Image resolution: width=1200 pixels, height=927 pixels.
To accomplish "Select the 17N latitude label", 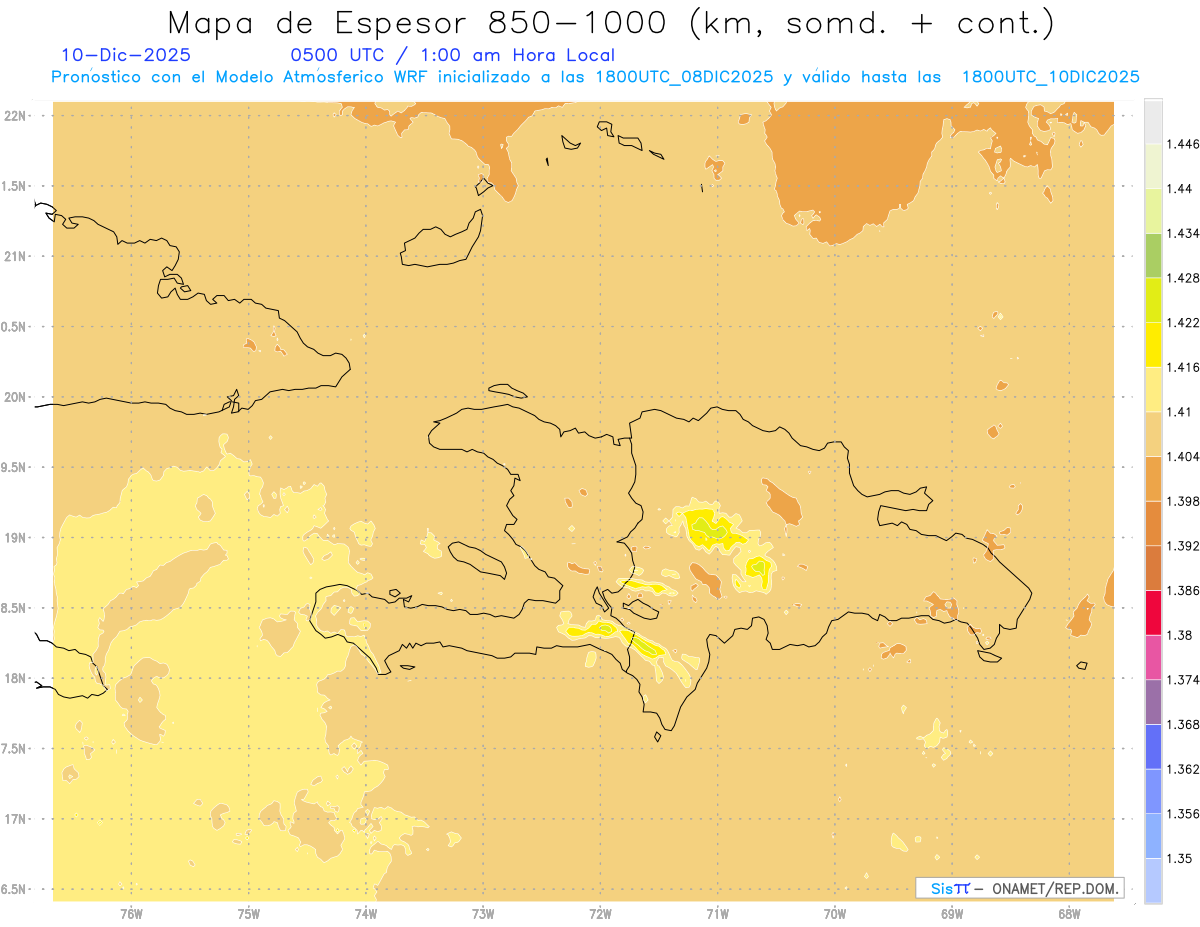I will point(15,818).
